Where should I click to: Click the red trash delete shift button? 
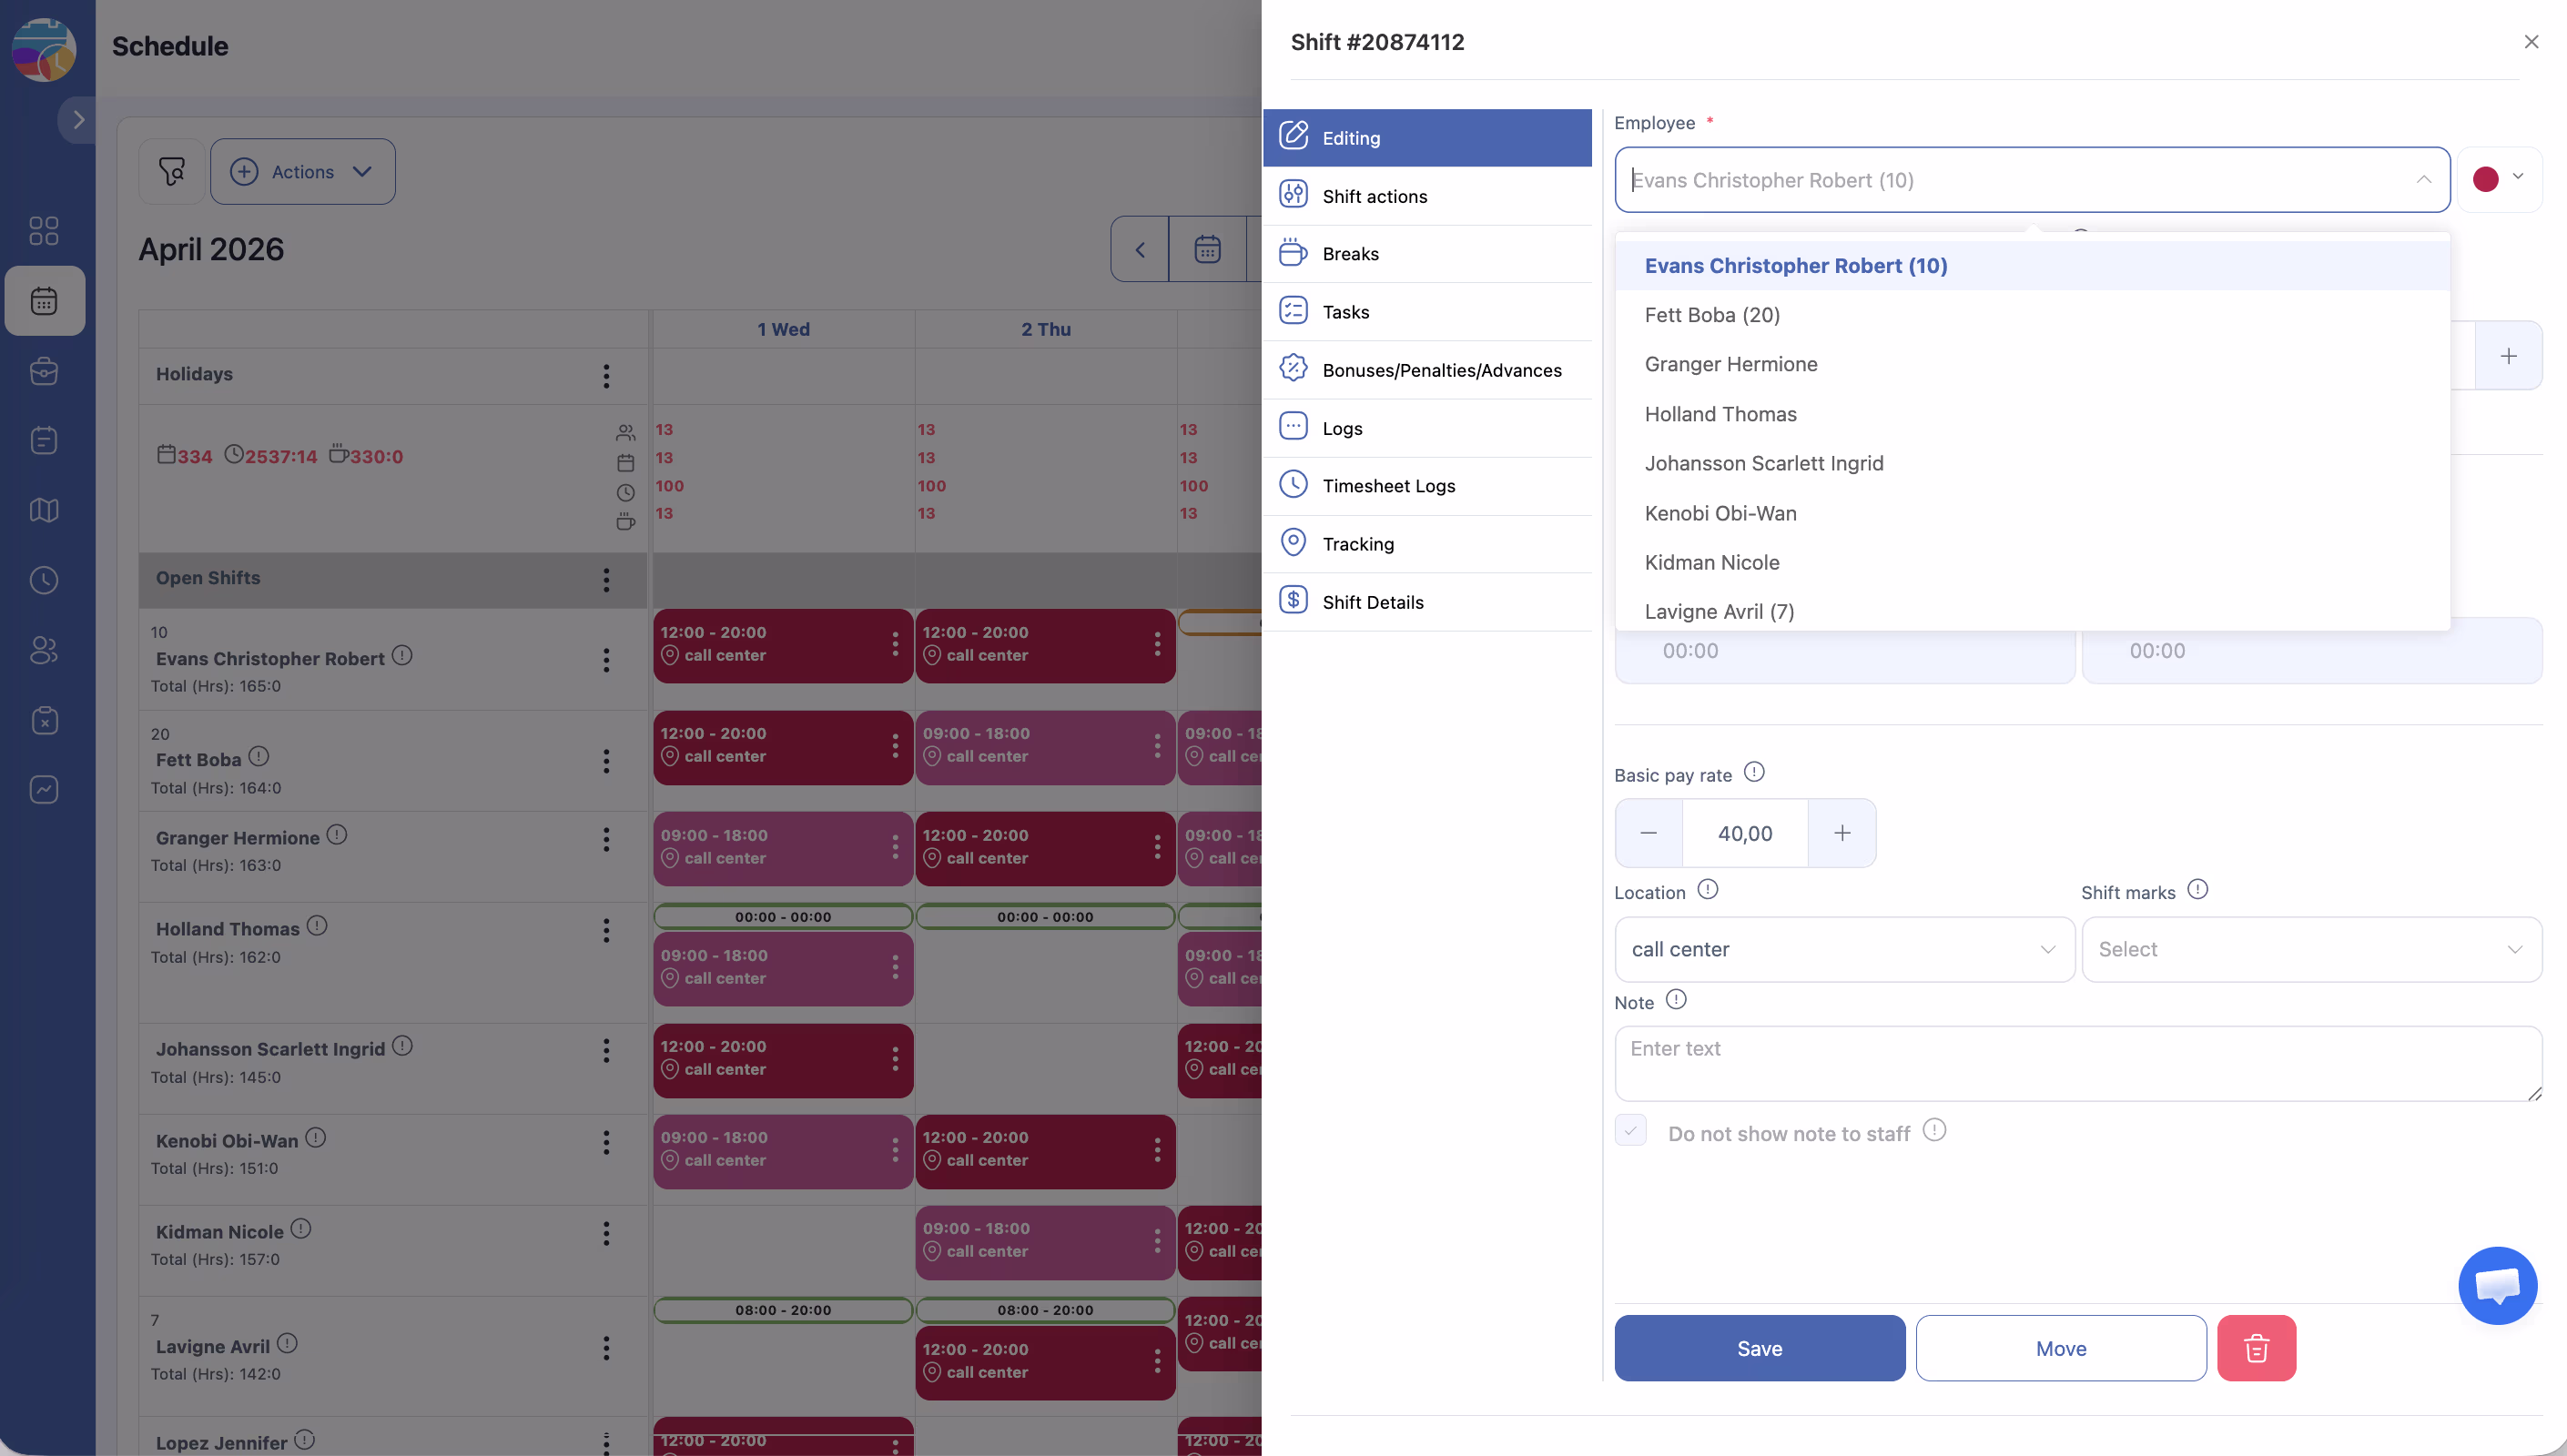tap(2255, 1348)
